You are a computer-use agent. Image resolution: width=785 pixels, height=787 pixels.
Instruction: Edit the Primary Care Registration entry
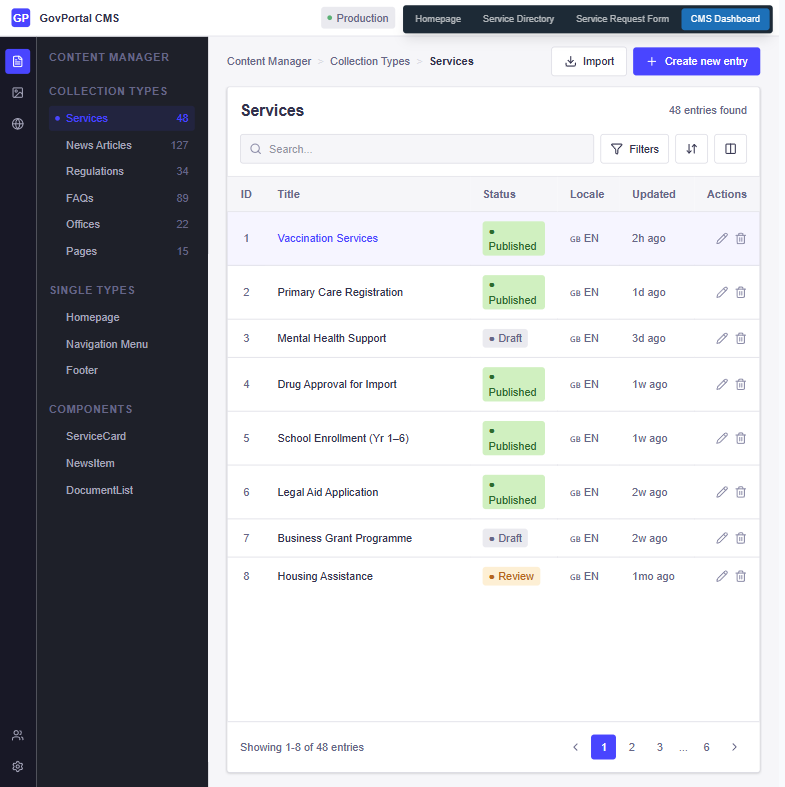coord(722,292)
